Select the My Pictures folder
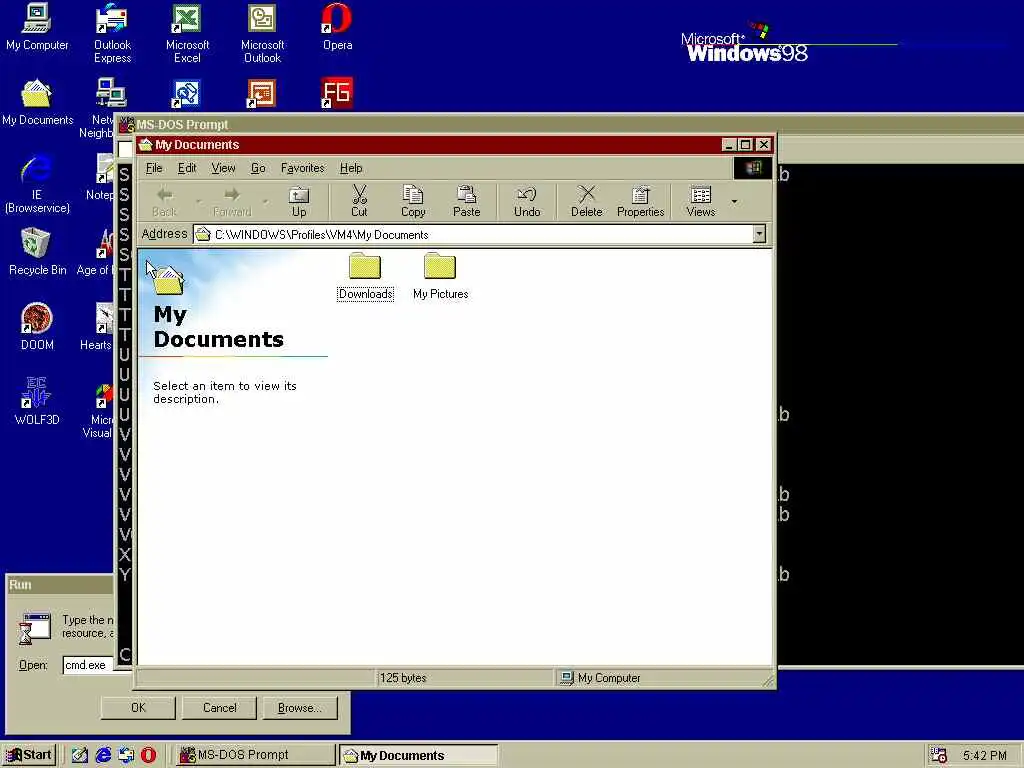This screenshot has height=768, width=1024. coord(440,277)
